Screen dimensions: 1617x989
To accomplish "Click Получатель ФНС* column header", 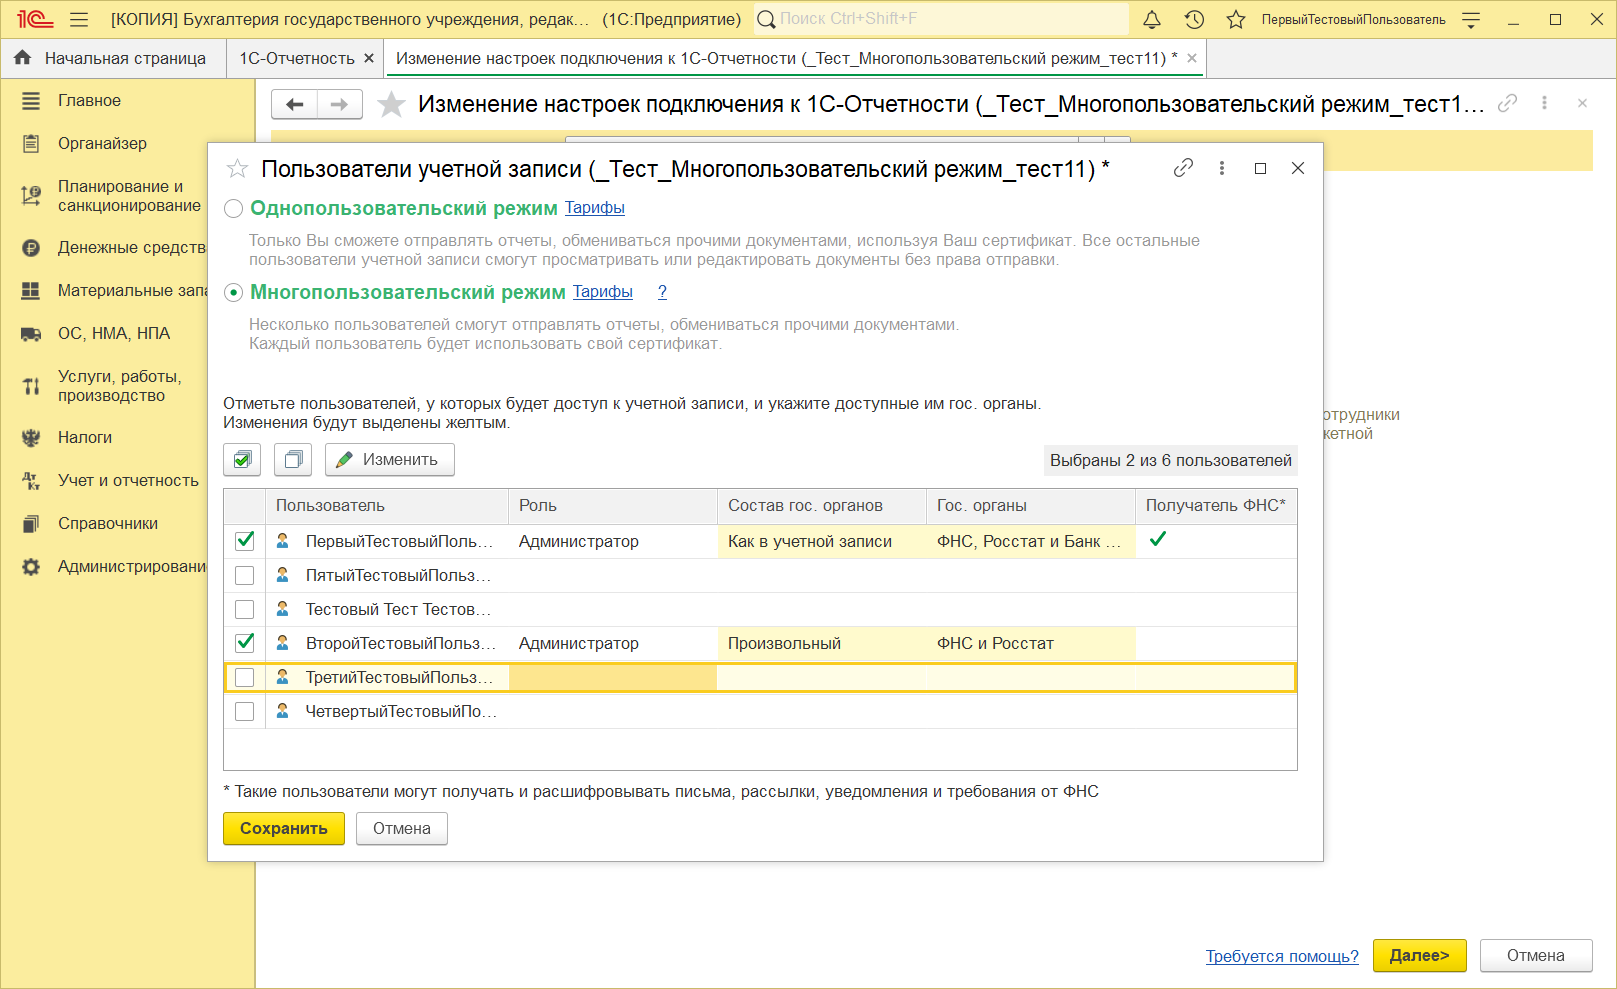I will click(1216, 506).
